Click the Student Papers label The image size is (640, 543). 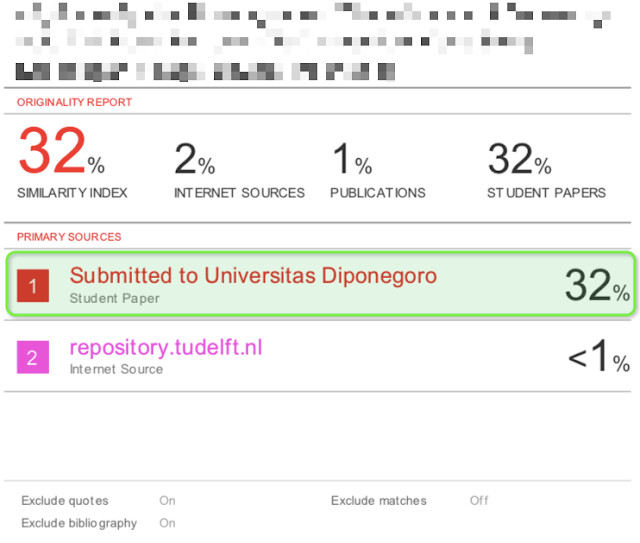point(546,193)
